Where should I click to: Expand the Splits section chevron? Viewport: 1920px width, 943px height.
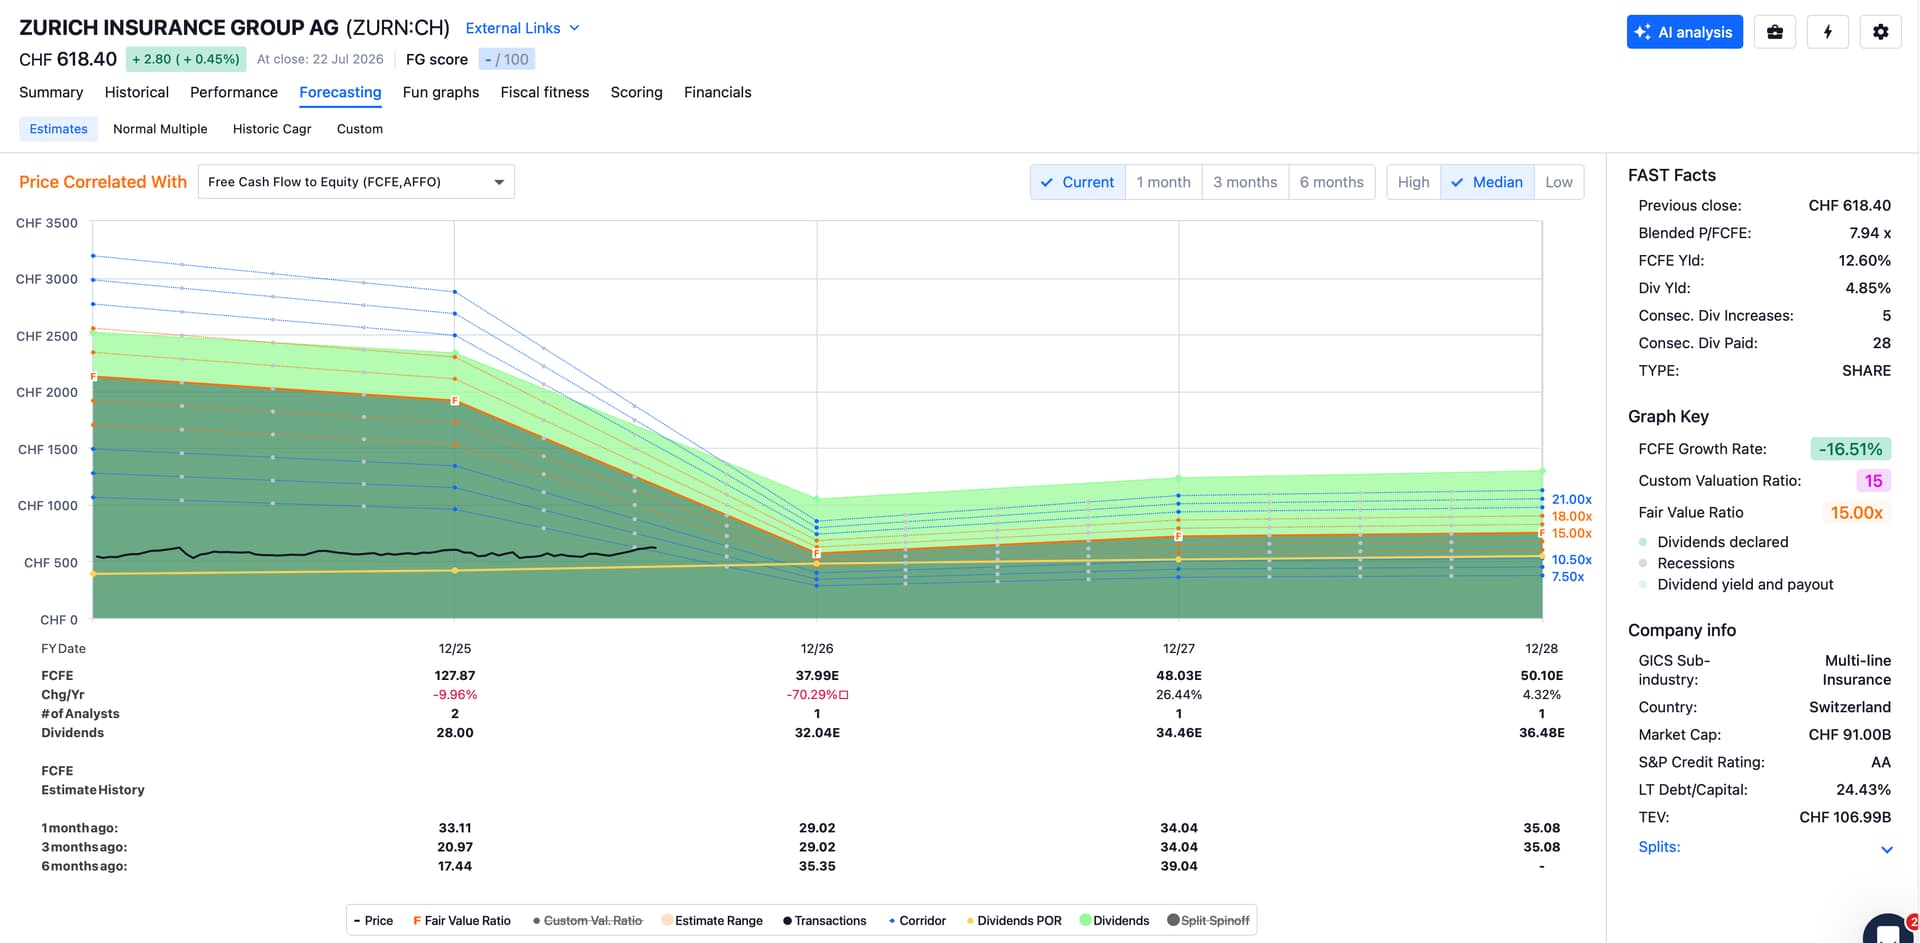[x=1887, y=849]
